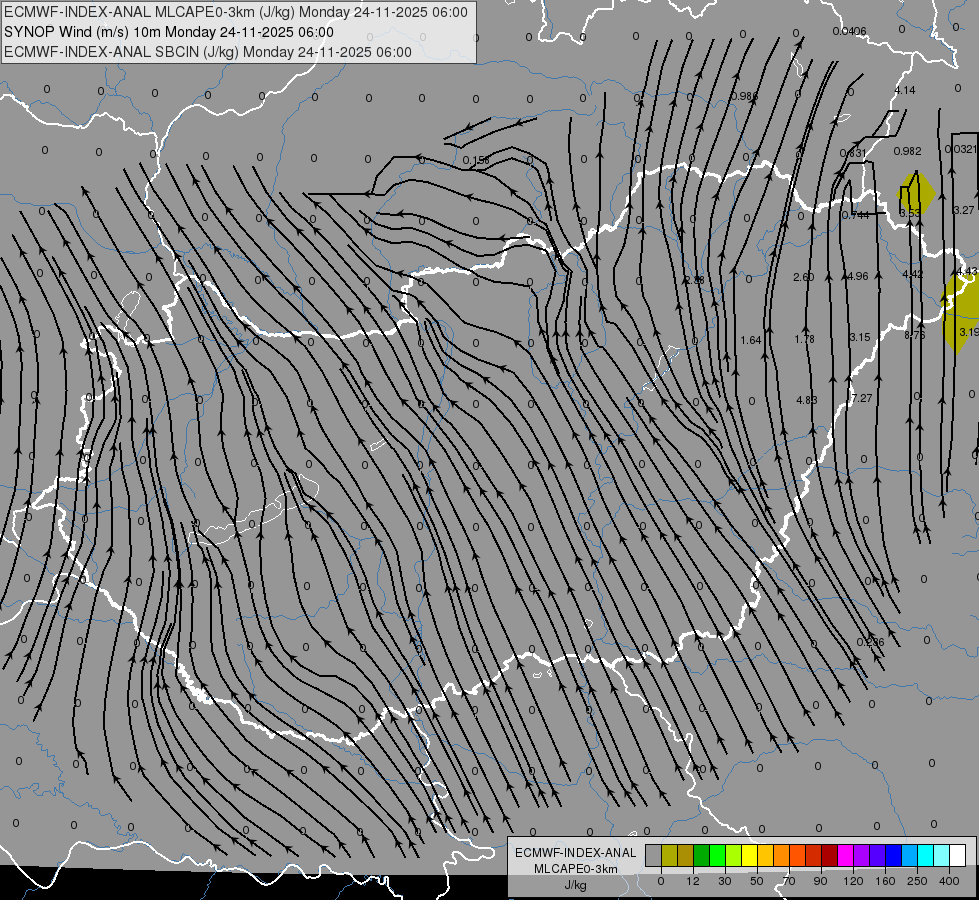Screen dimensions: 979x900
Task: Click the 1.64 map value
Action: (x=751, y=340)
